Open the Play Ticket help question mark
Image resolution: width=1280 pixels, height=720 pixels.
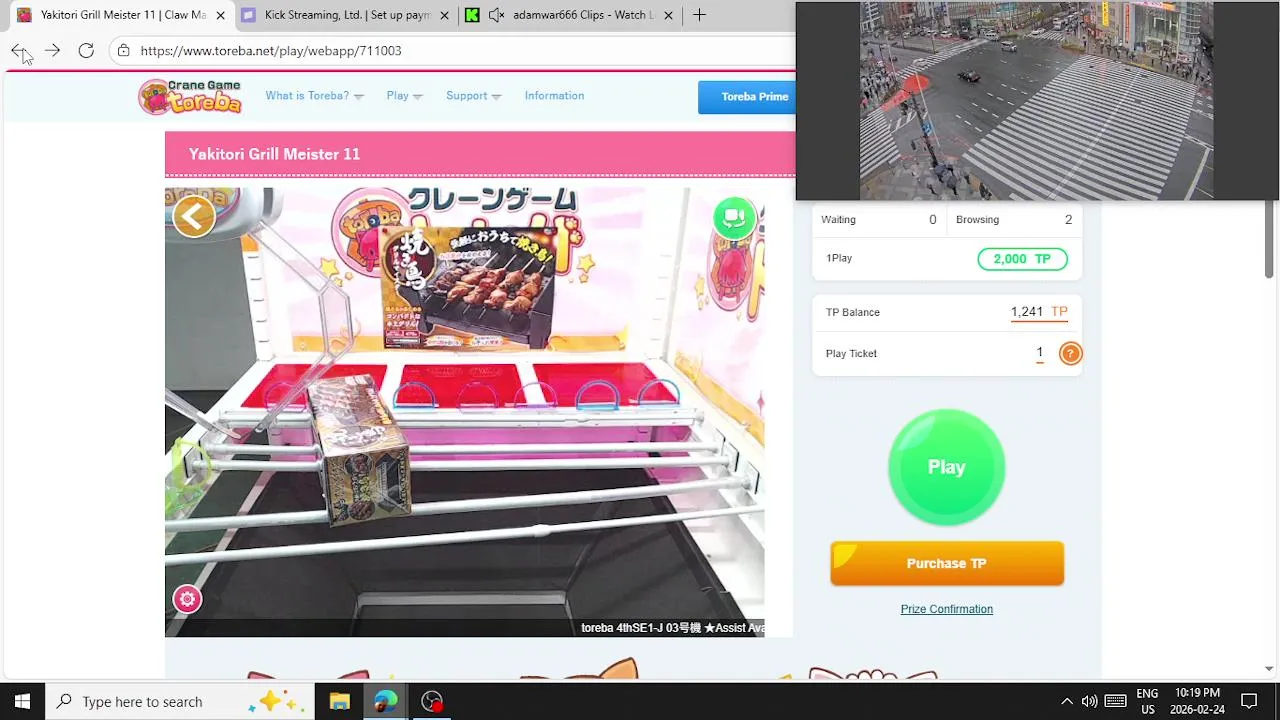click(1070, 353)
